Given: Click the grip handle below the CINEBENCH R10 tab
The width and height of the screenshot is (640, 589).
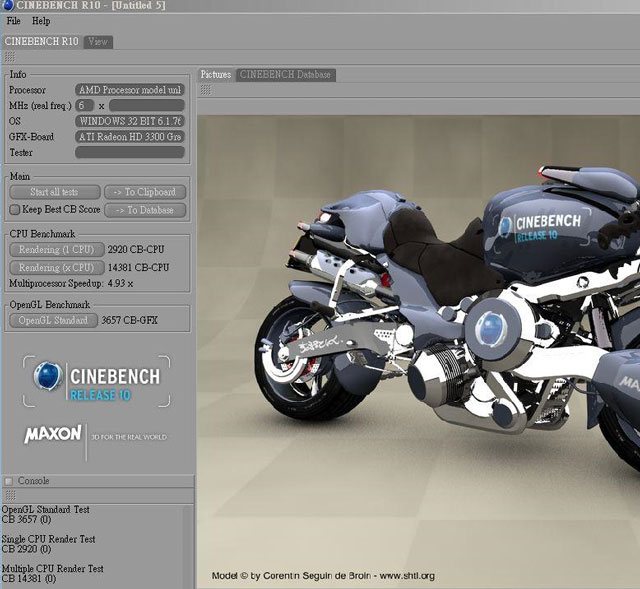Looking at the screenshot, I should point(8,58).
